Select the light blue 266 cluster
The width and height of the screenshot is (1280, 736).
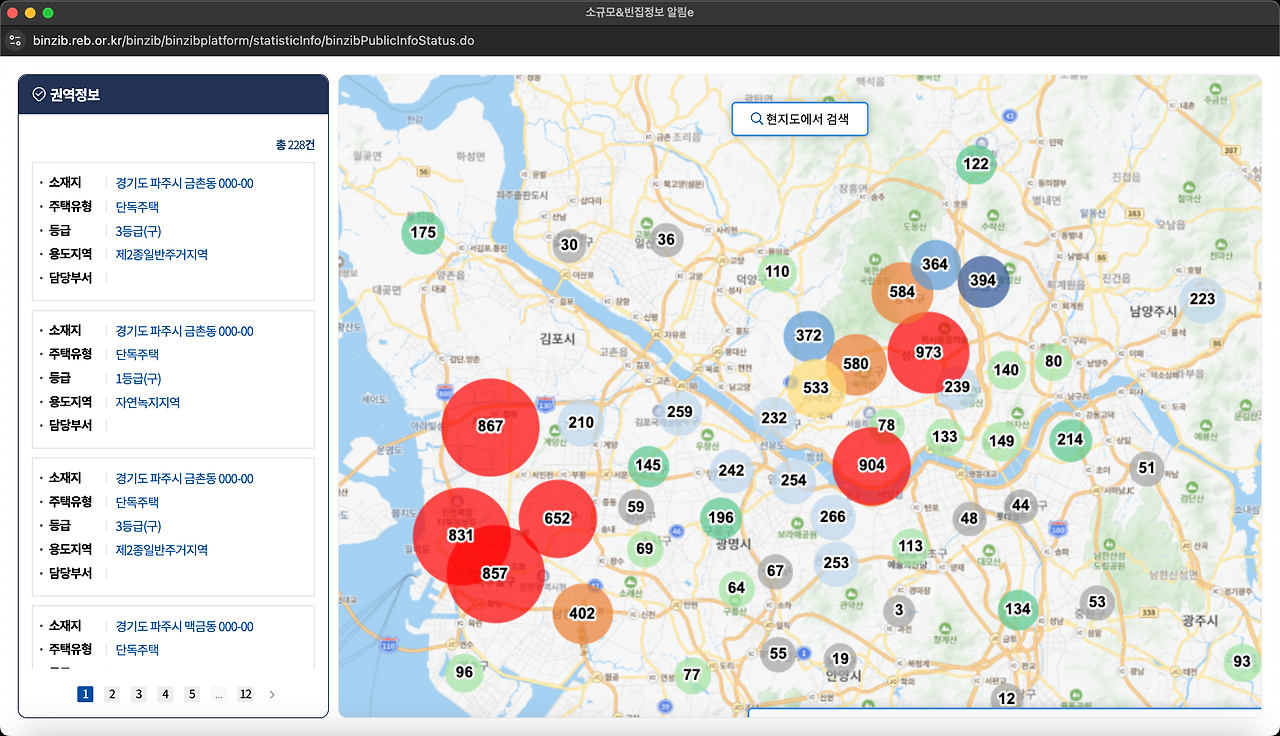(833, 517)
